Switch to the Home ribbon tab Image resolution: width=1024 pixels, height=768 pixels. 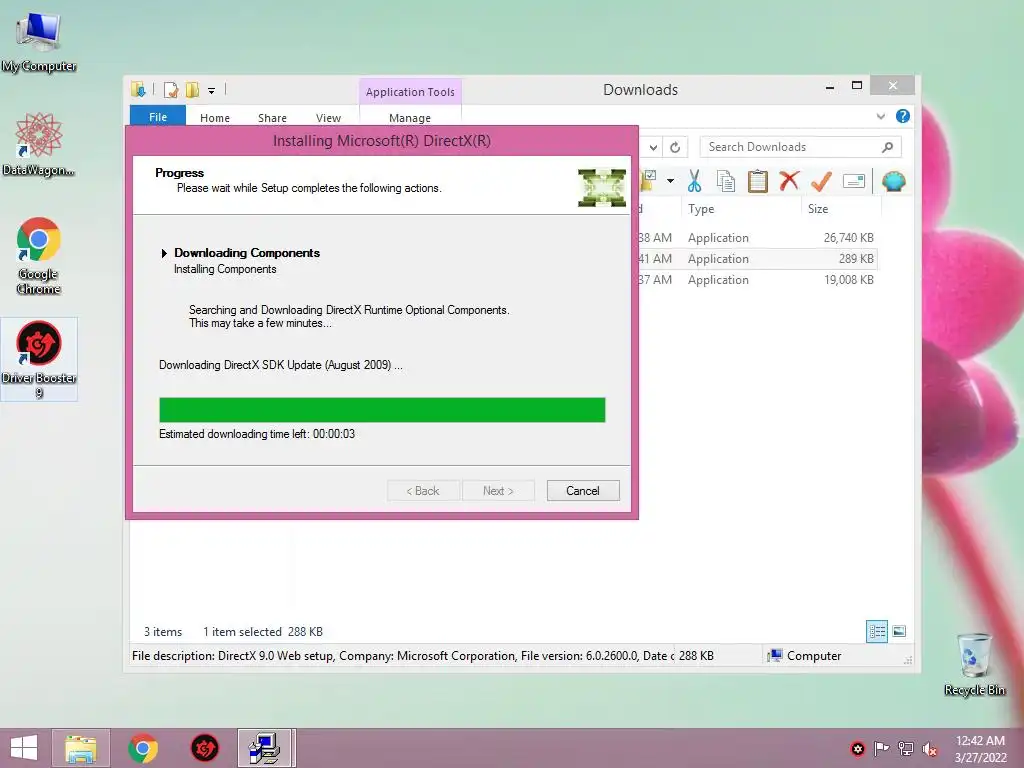pyautogui.click(x=215, y=118)
